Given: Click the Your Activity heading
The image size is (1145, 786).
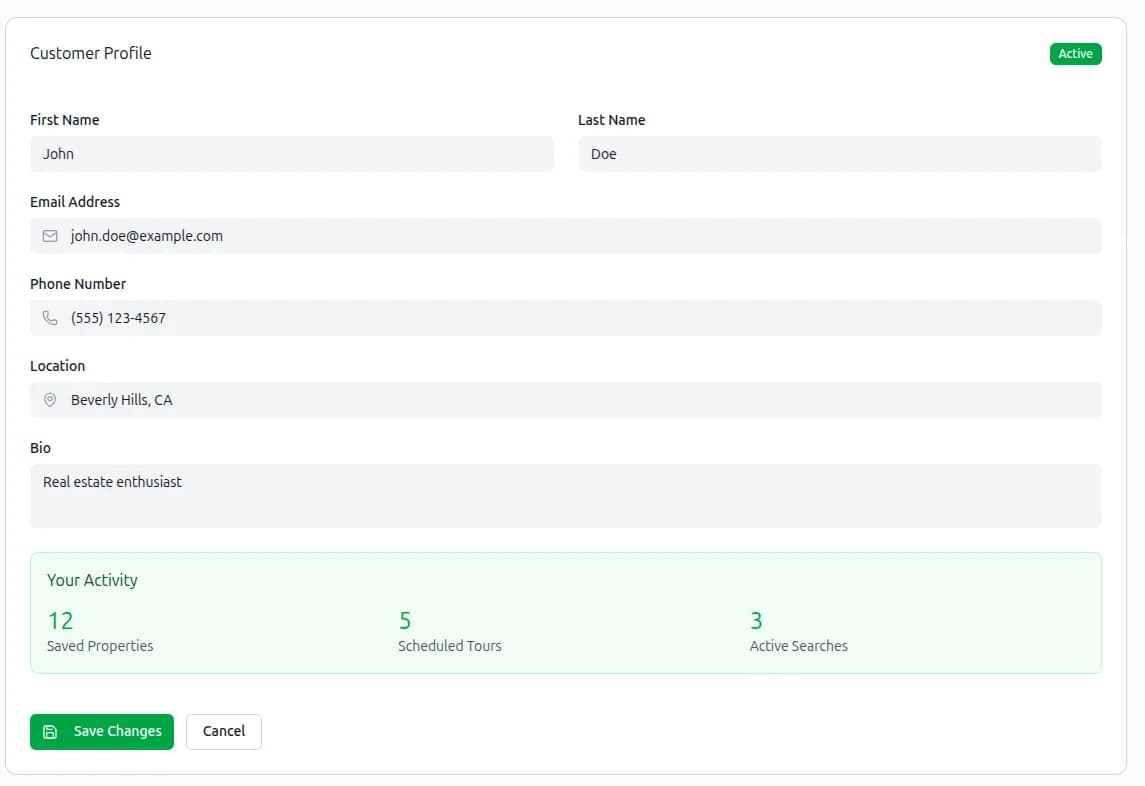Looking at the screenshot, I should (x=92, y=580).
